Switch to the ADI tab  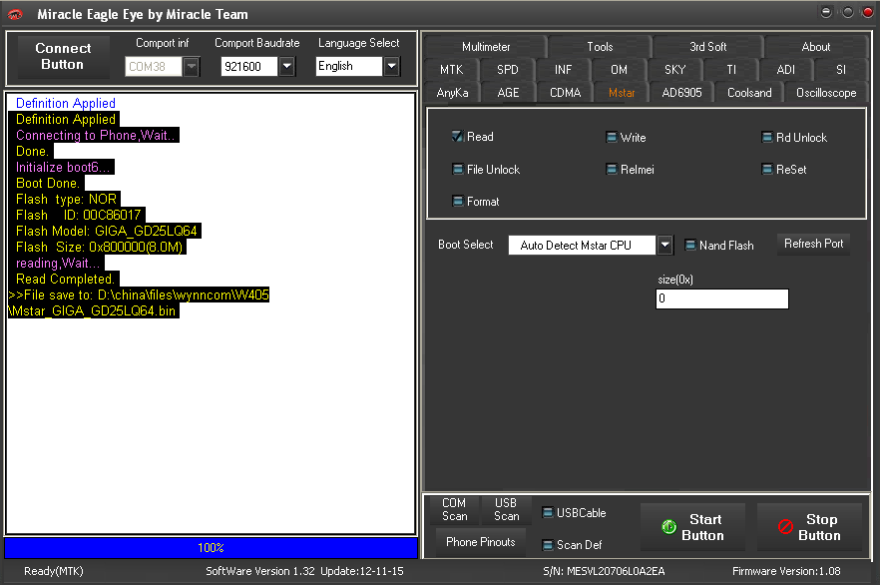[786, 70]
